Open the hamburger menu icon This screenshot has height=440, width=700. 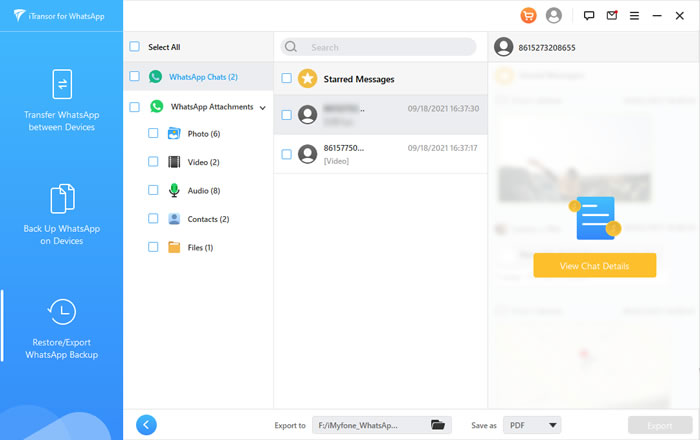click(x=634, y=16)
